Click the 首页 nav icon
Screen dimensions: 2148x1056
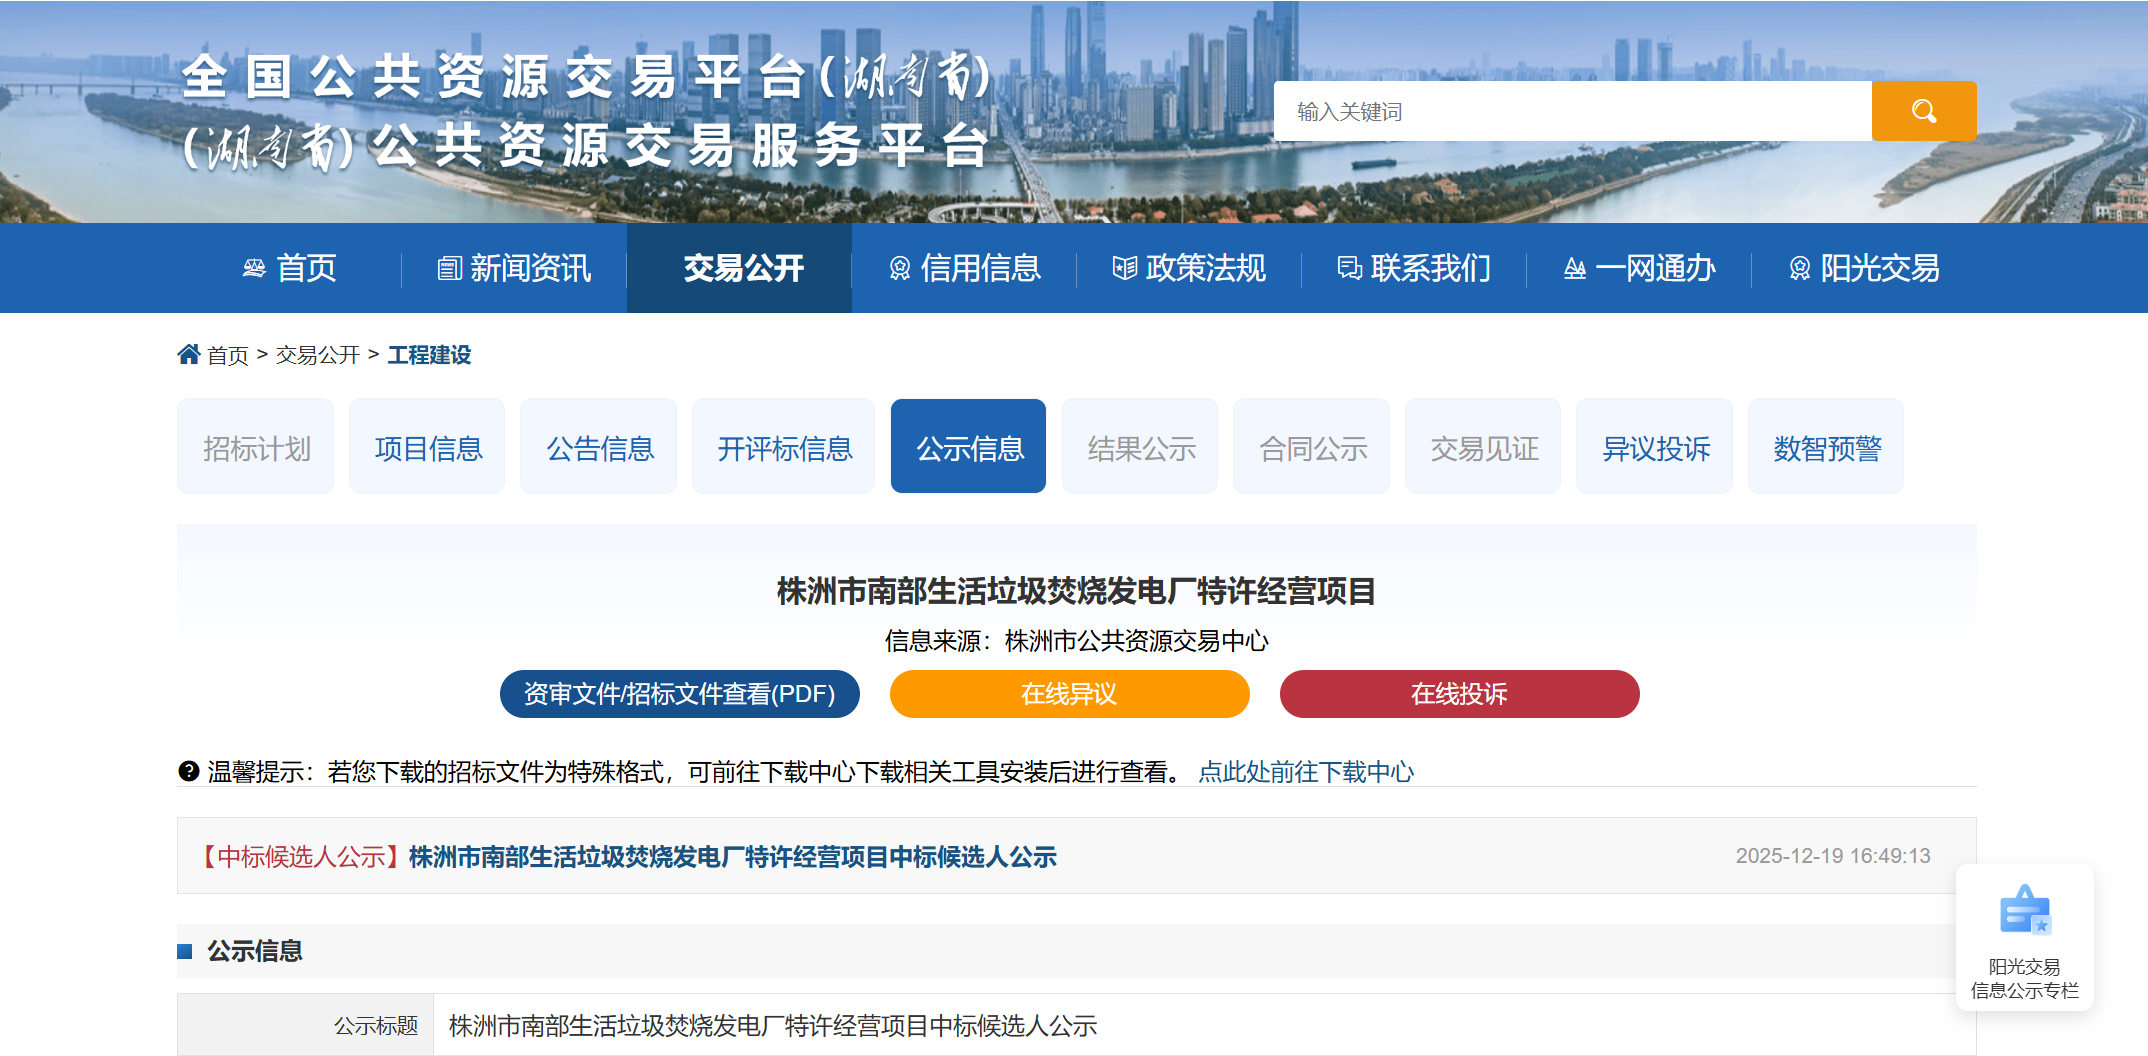tap(254, 268)
